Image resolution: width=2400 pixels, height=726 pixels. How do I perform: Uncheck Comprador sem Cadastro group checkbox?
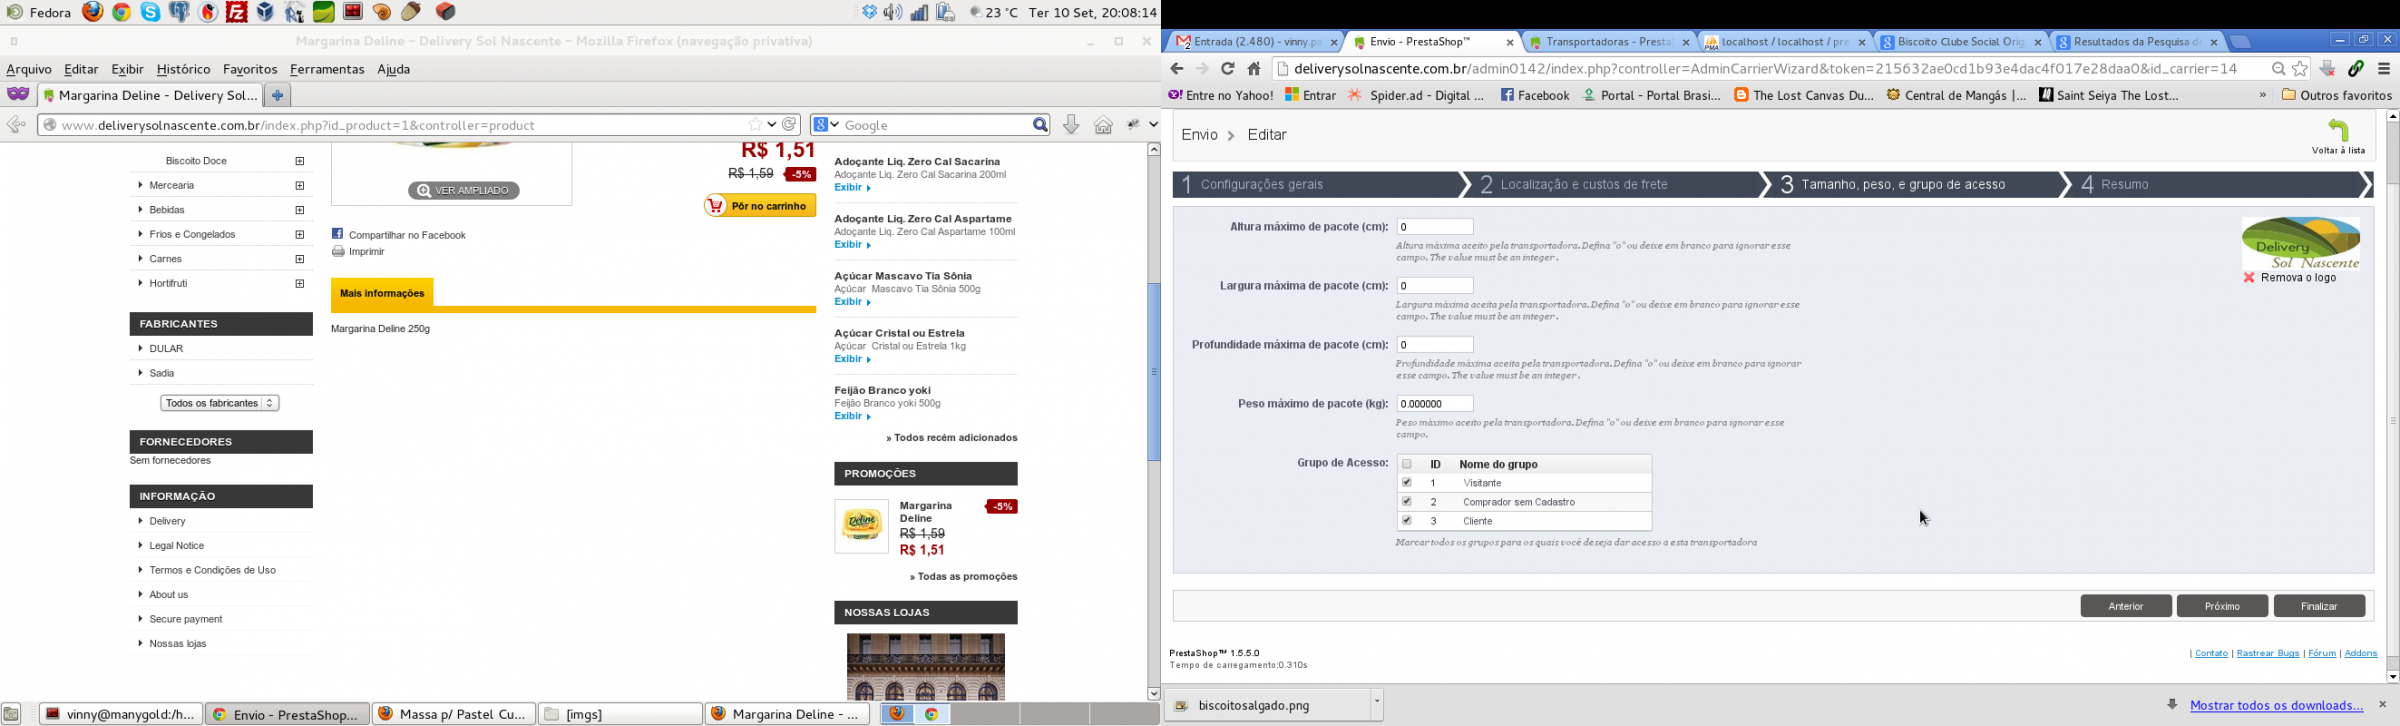[1406, 502]
